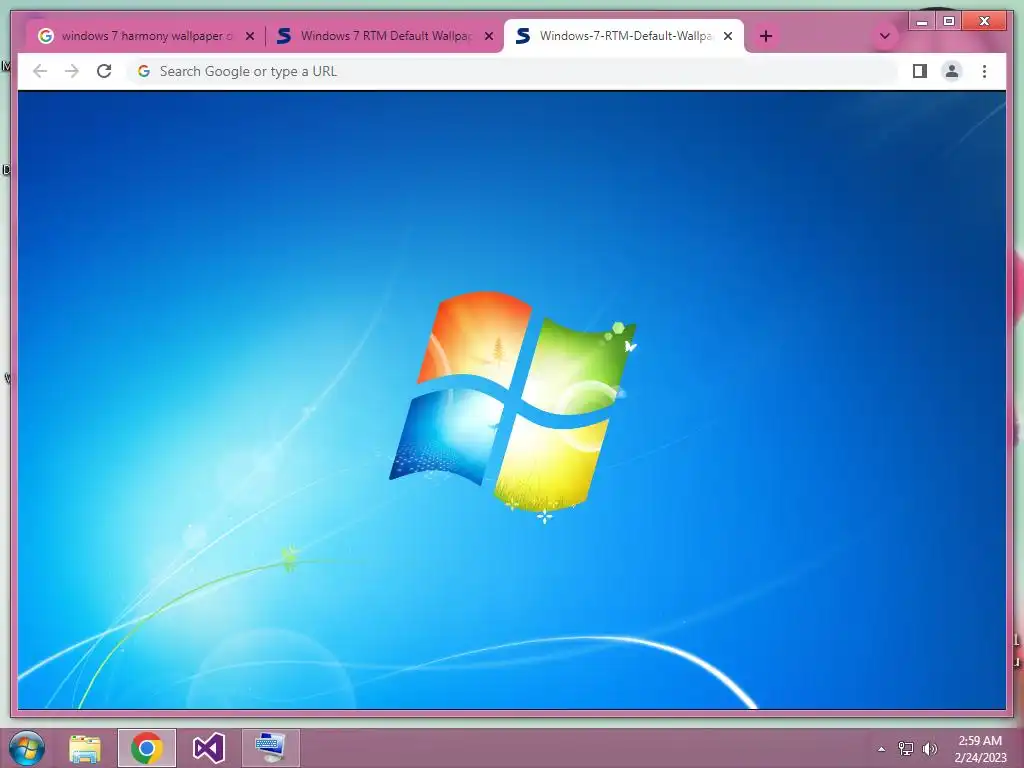The width and height of the screenshot is (1024, 768).
Task: Reload the current page
Action: tap(104, 71)
